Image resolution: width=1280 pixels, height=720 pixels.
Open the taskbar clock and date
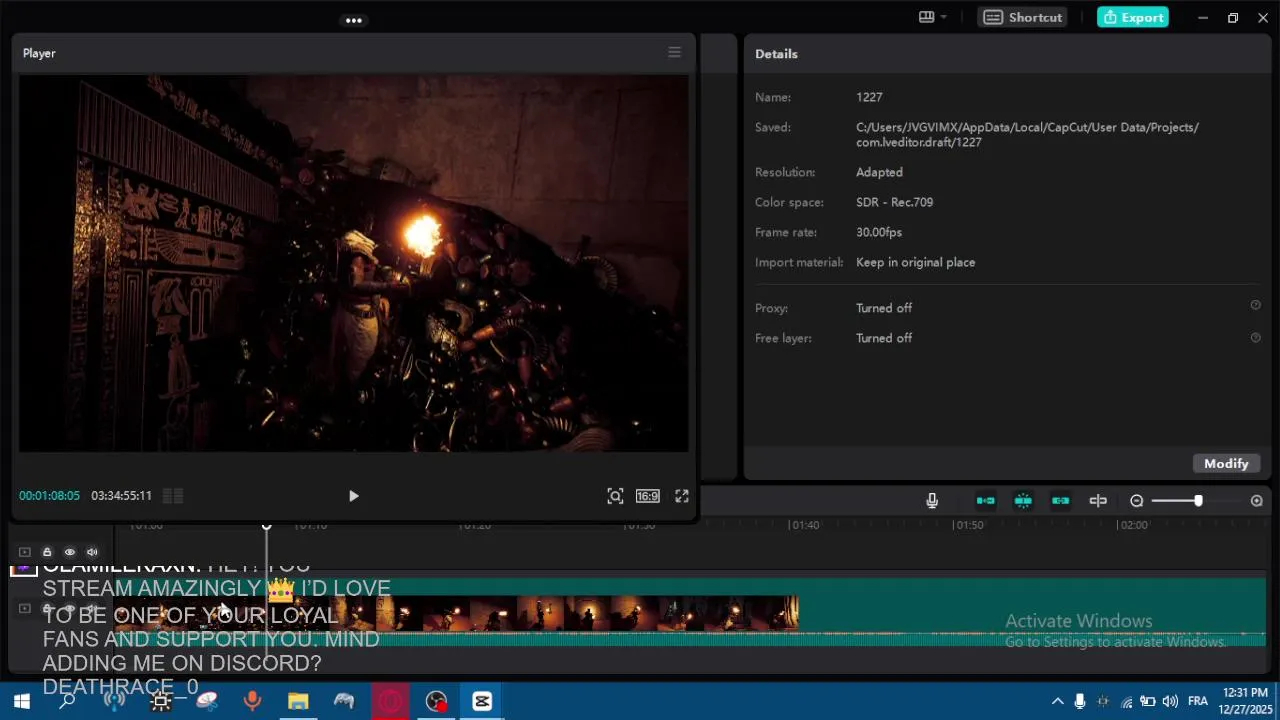pos(1244,701)
